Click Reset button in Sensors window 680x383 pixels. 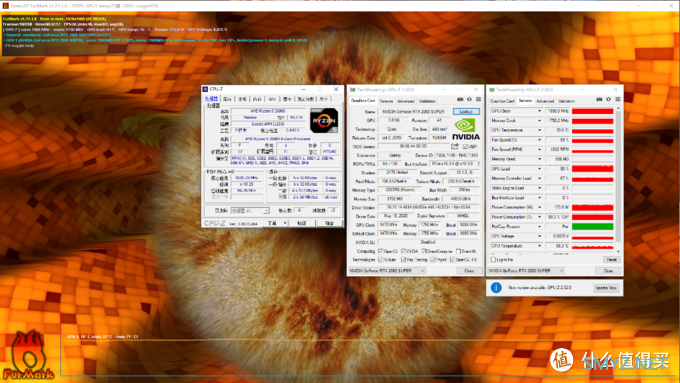tap(611, 259)
